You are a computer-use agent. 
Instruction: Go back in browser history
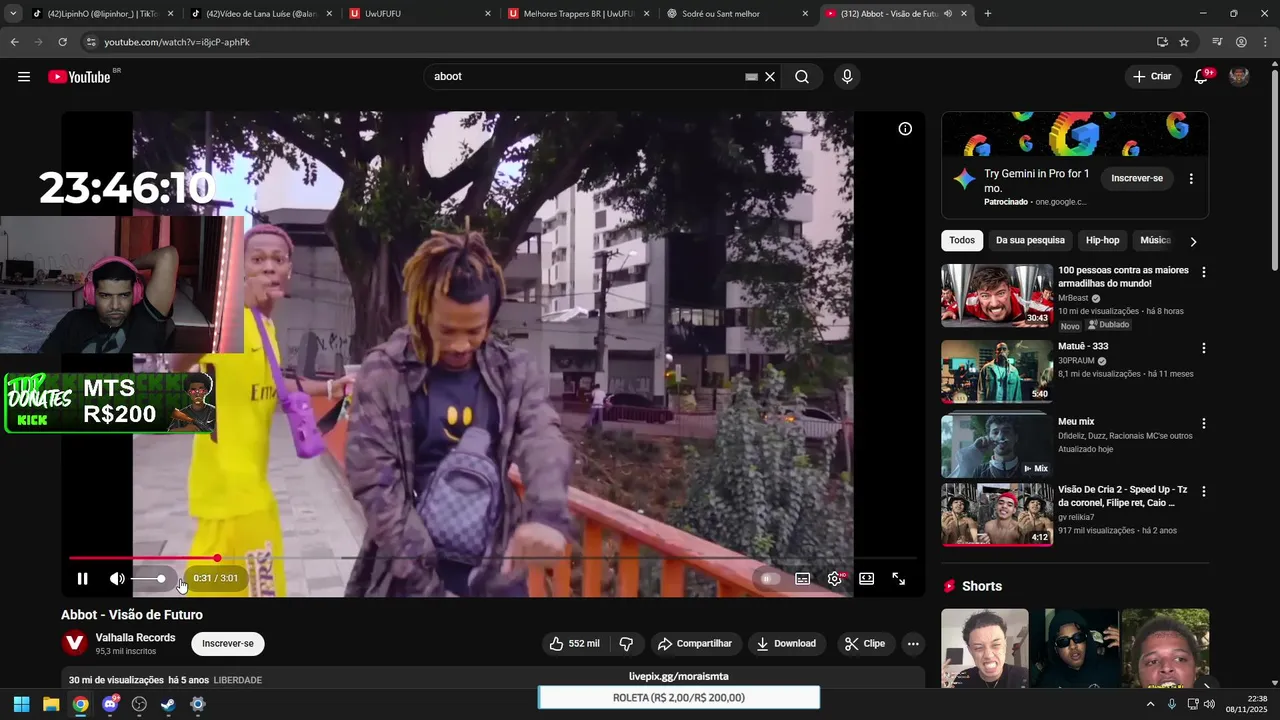coord(14,42)
